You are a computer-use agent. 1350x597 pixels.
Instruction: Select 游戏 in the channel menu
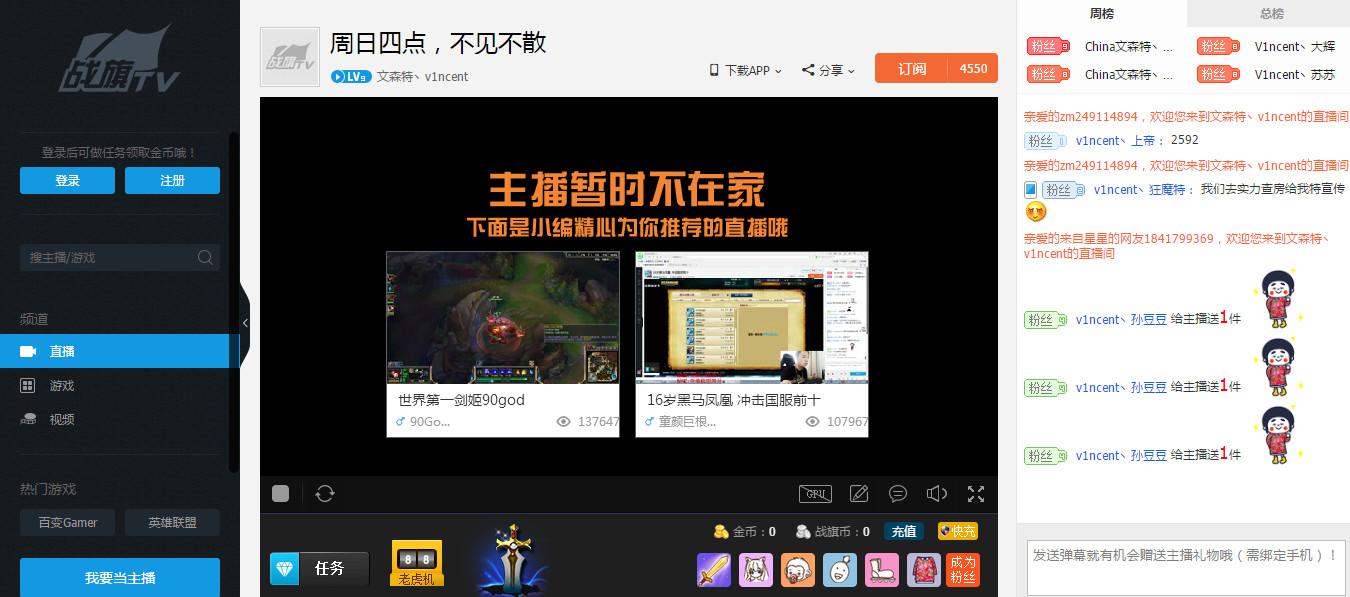[62, 385]
